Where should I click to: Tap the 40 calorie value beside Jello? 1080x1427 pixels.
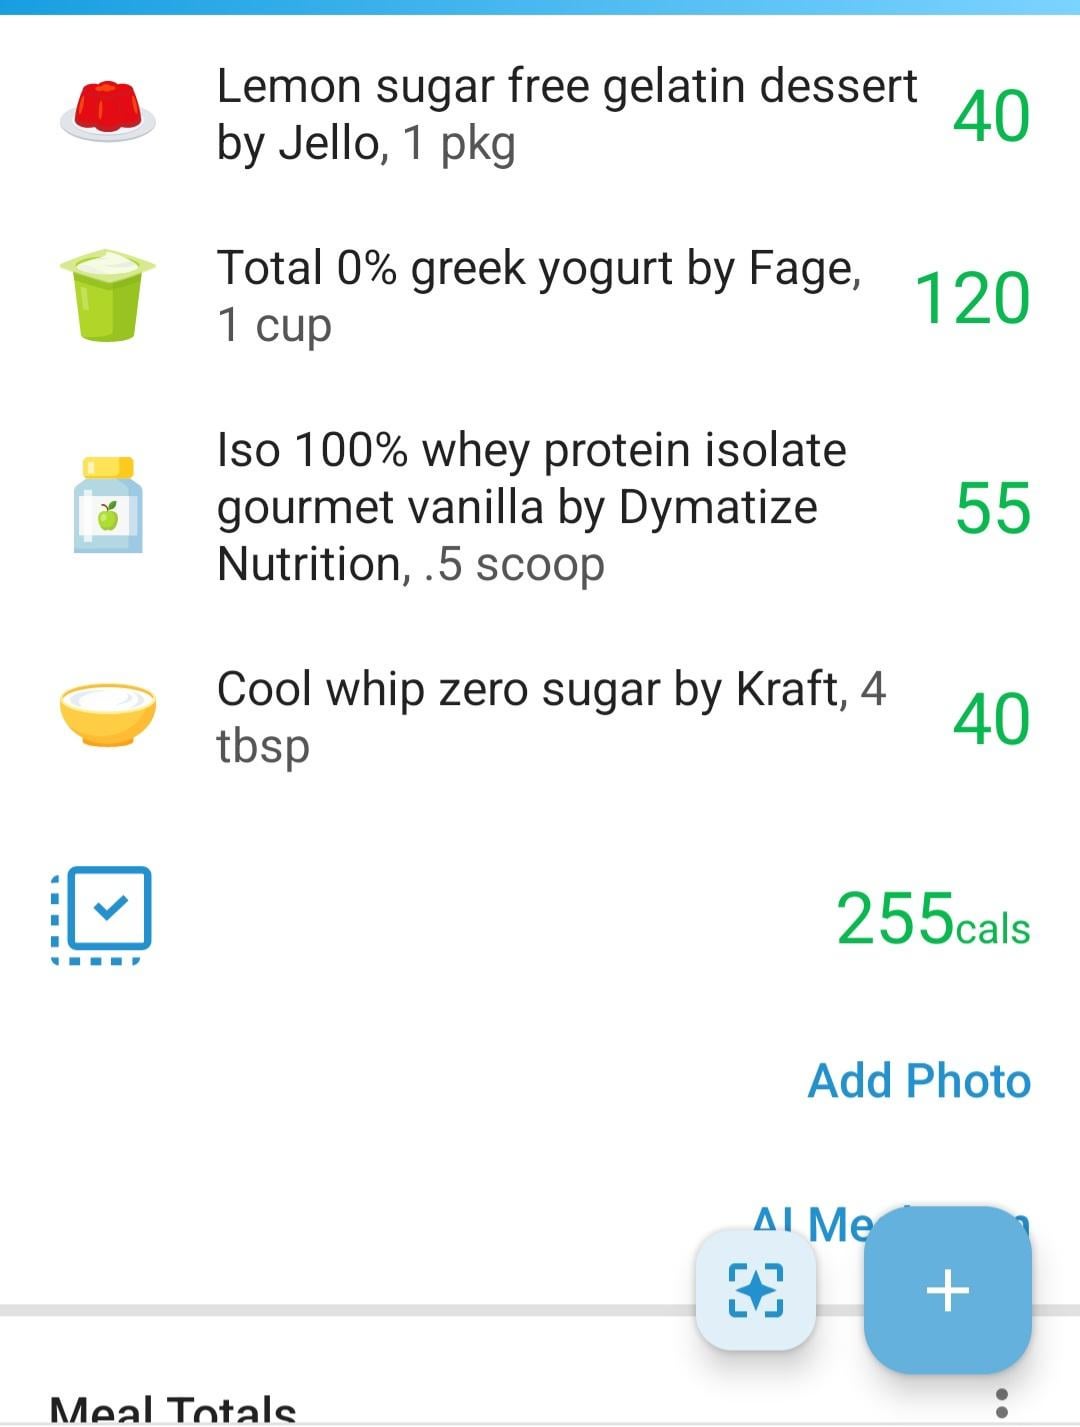pyautogui.click(x=990, y=116)
